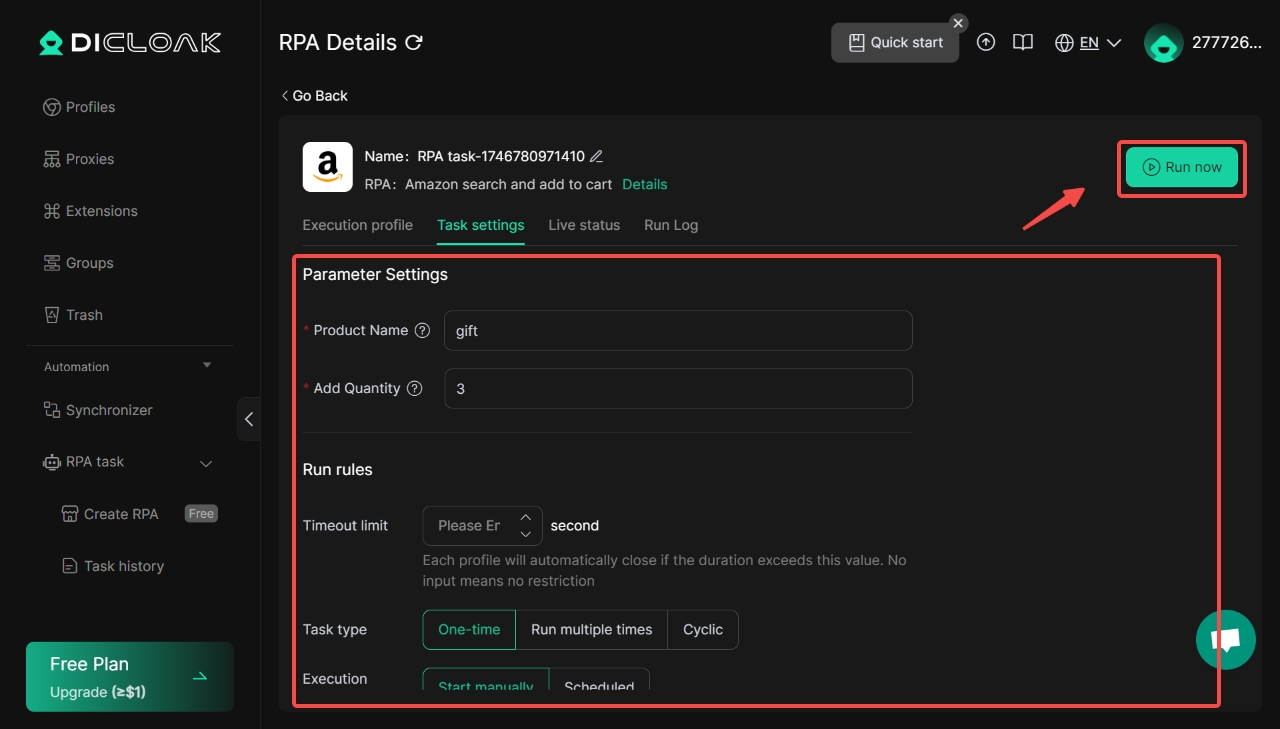1280x729 pixels.
Task: Decrease Timeout limit with down arrow
Action: point(525,535)
